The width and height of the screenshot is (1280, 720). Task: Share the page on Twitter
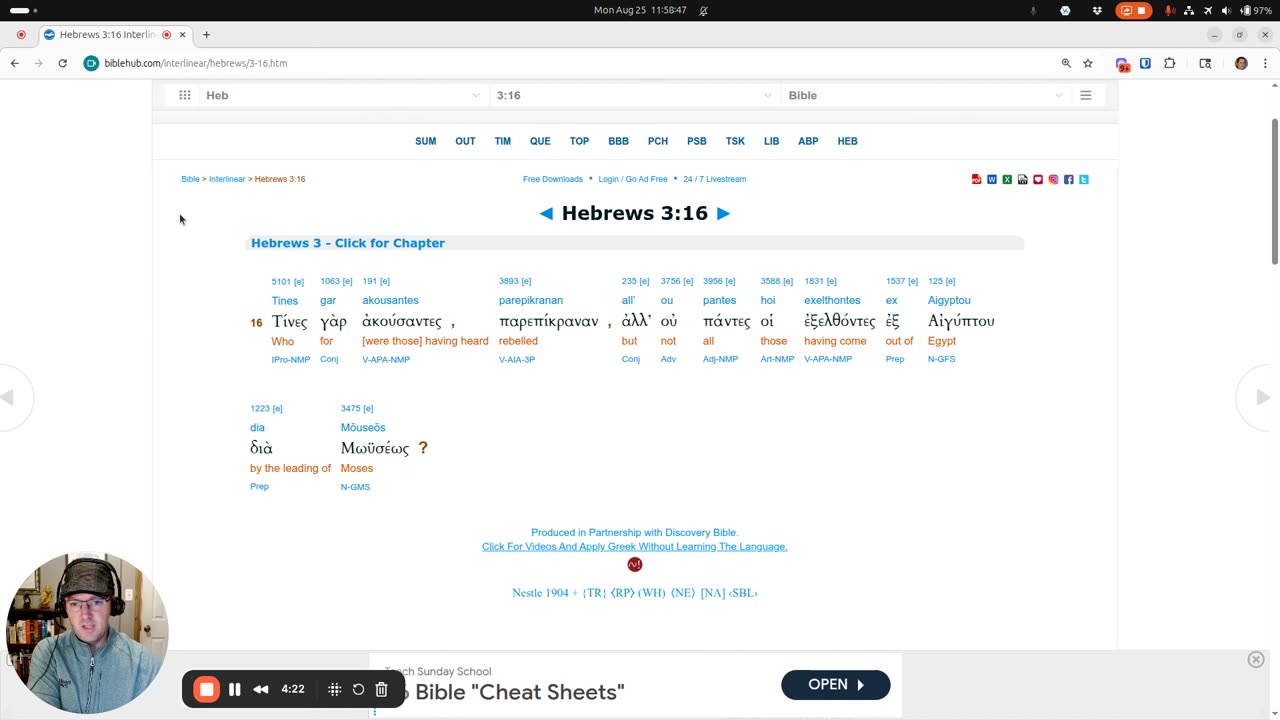click(1083, 179)
